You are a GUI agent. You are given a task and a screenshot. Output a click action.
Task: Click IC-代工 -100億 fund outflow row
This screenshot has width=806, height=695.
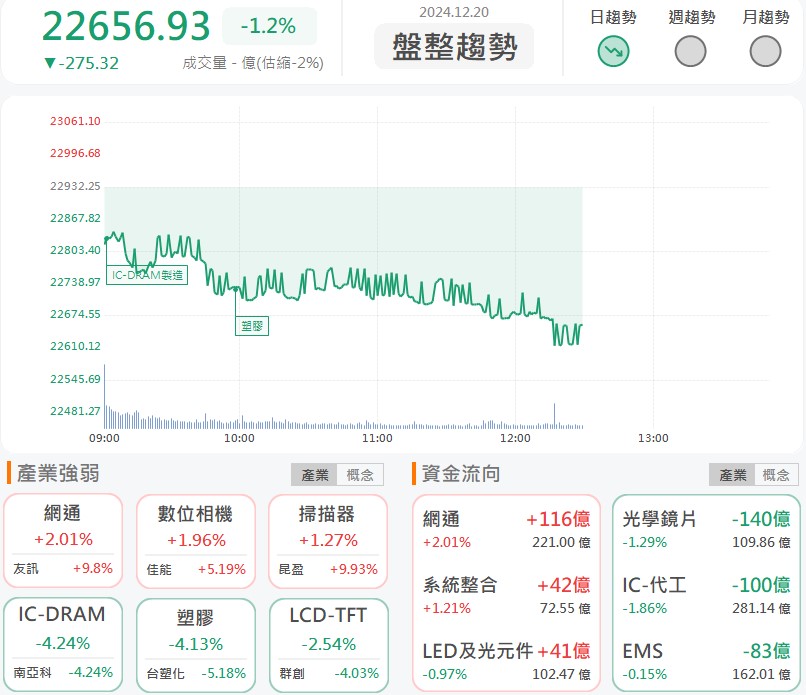(x=706, y=595)
